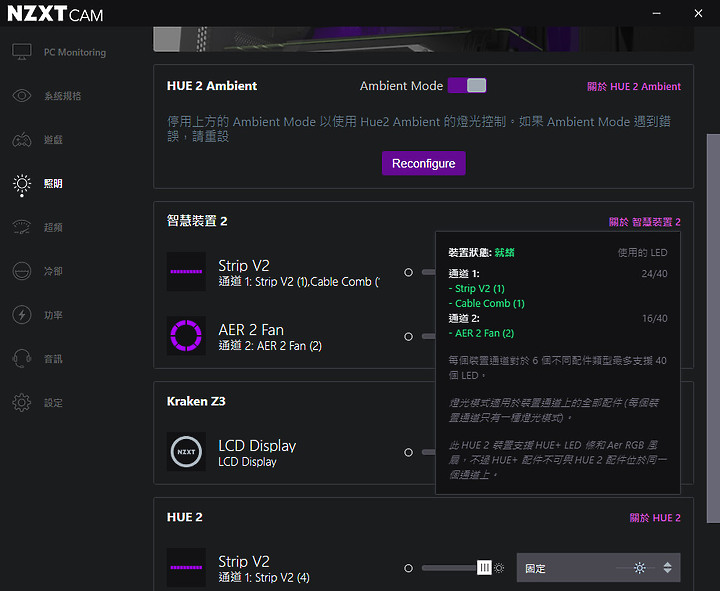
Task: Click Strip V2 thumbnail under 智慧裝置 2
Action: pos(186,272)
